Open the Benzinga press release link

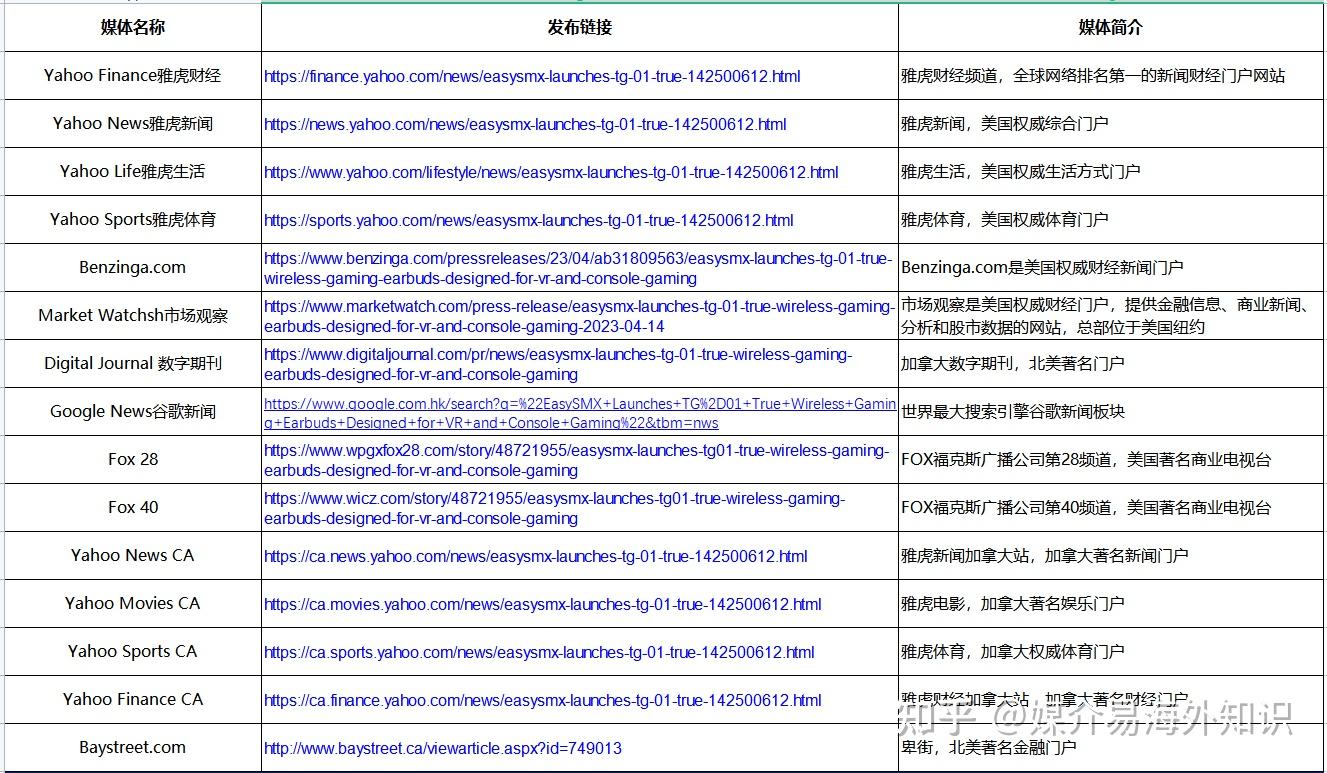(x=577, y=268)
